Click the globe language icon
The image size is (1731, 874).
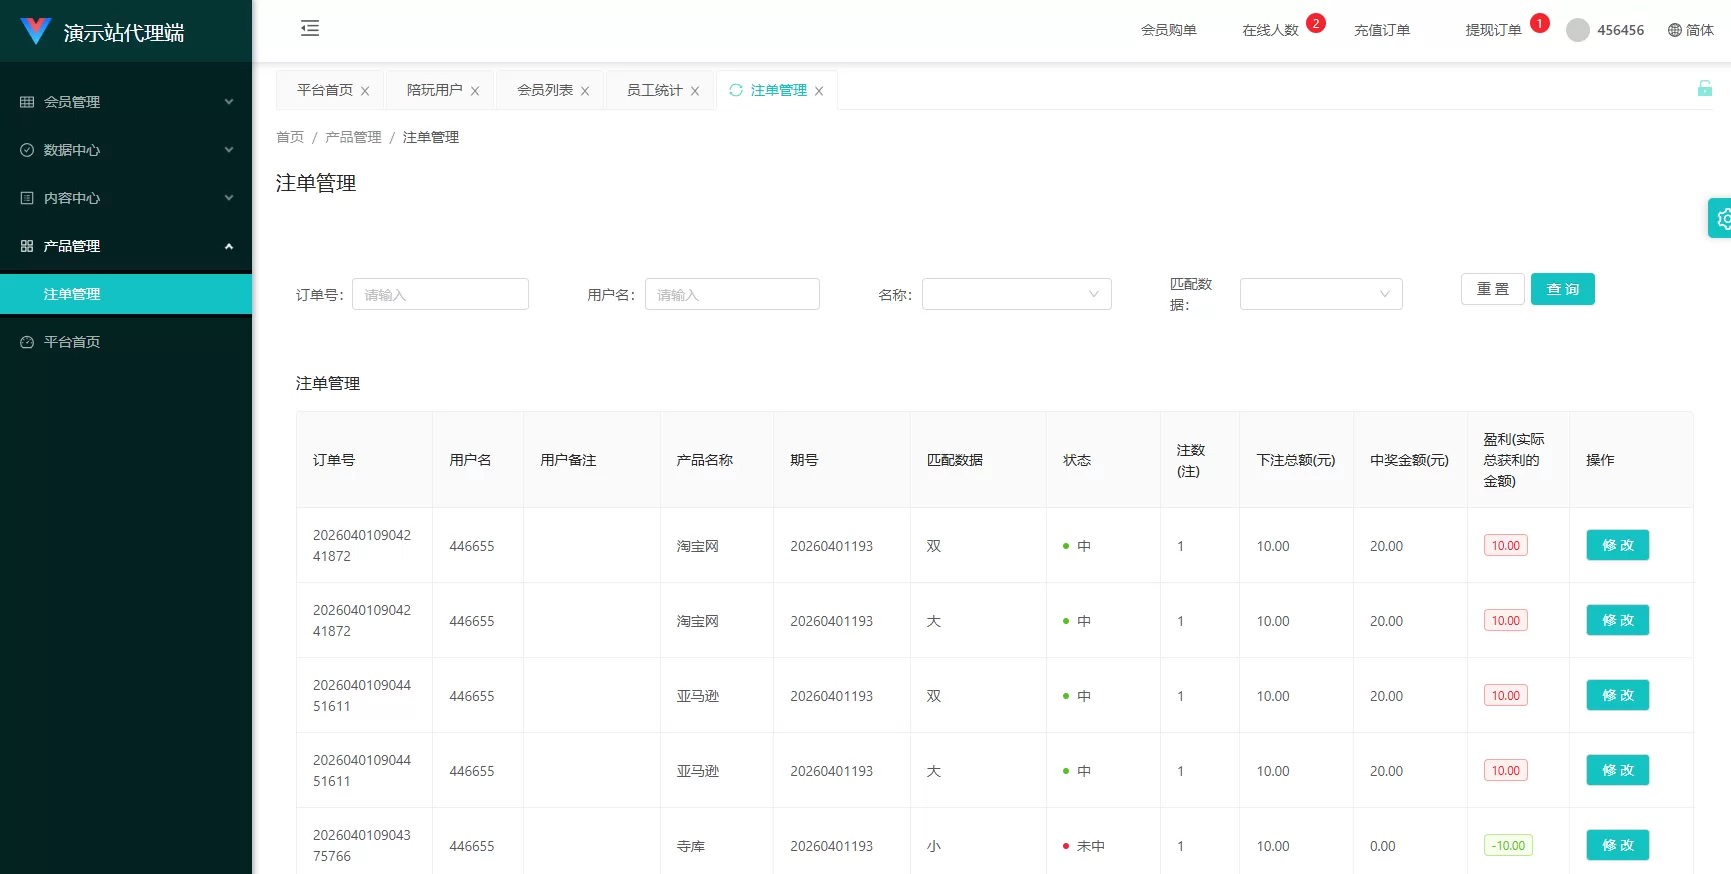tap(1674, 30)
